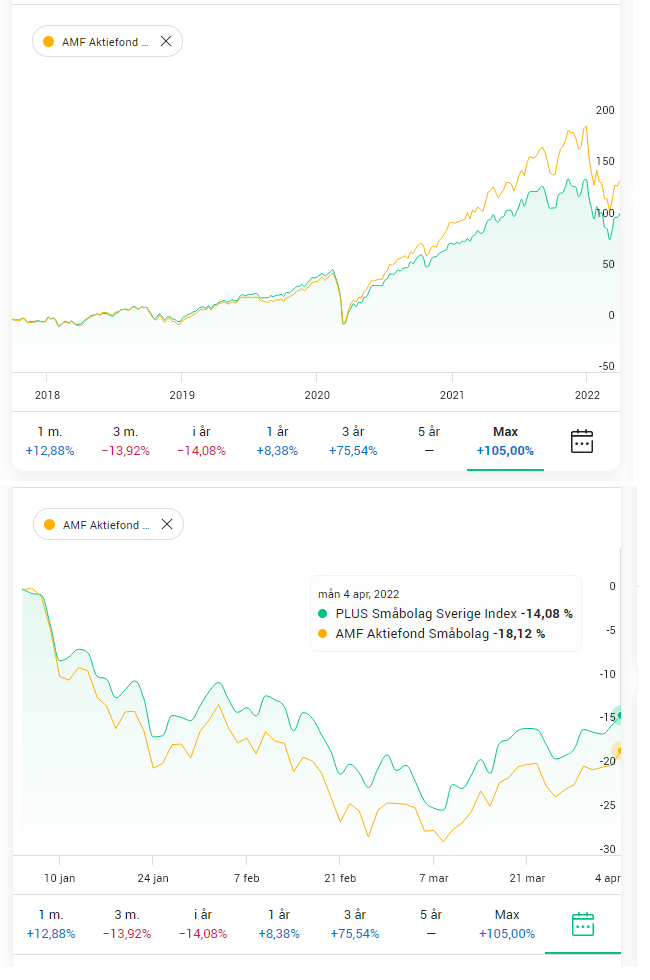Open calendar date picker in top chart

pyautogui.click(x=582, y=441)
